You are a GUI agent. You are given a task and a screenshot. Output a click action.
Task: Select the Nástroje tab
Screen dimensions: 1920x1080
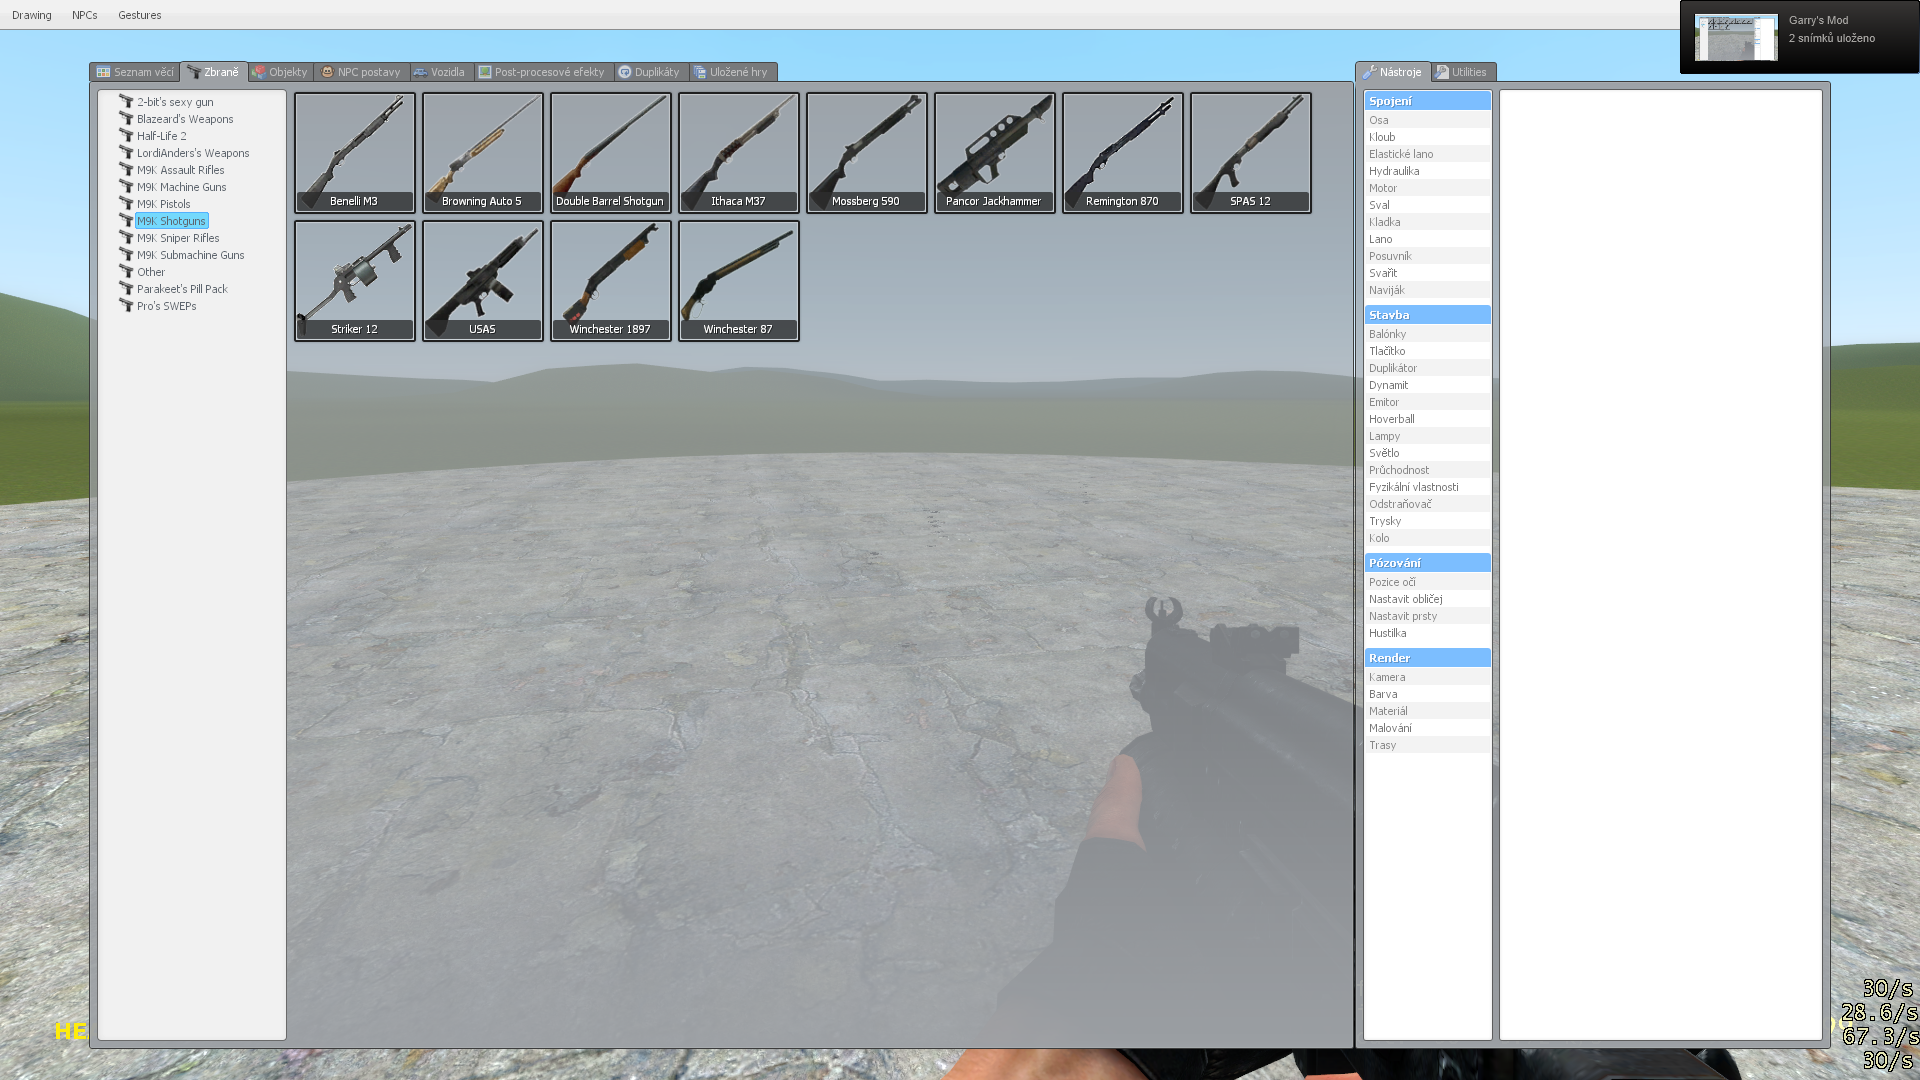pos(1393,72)
